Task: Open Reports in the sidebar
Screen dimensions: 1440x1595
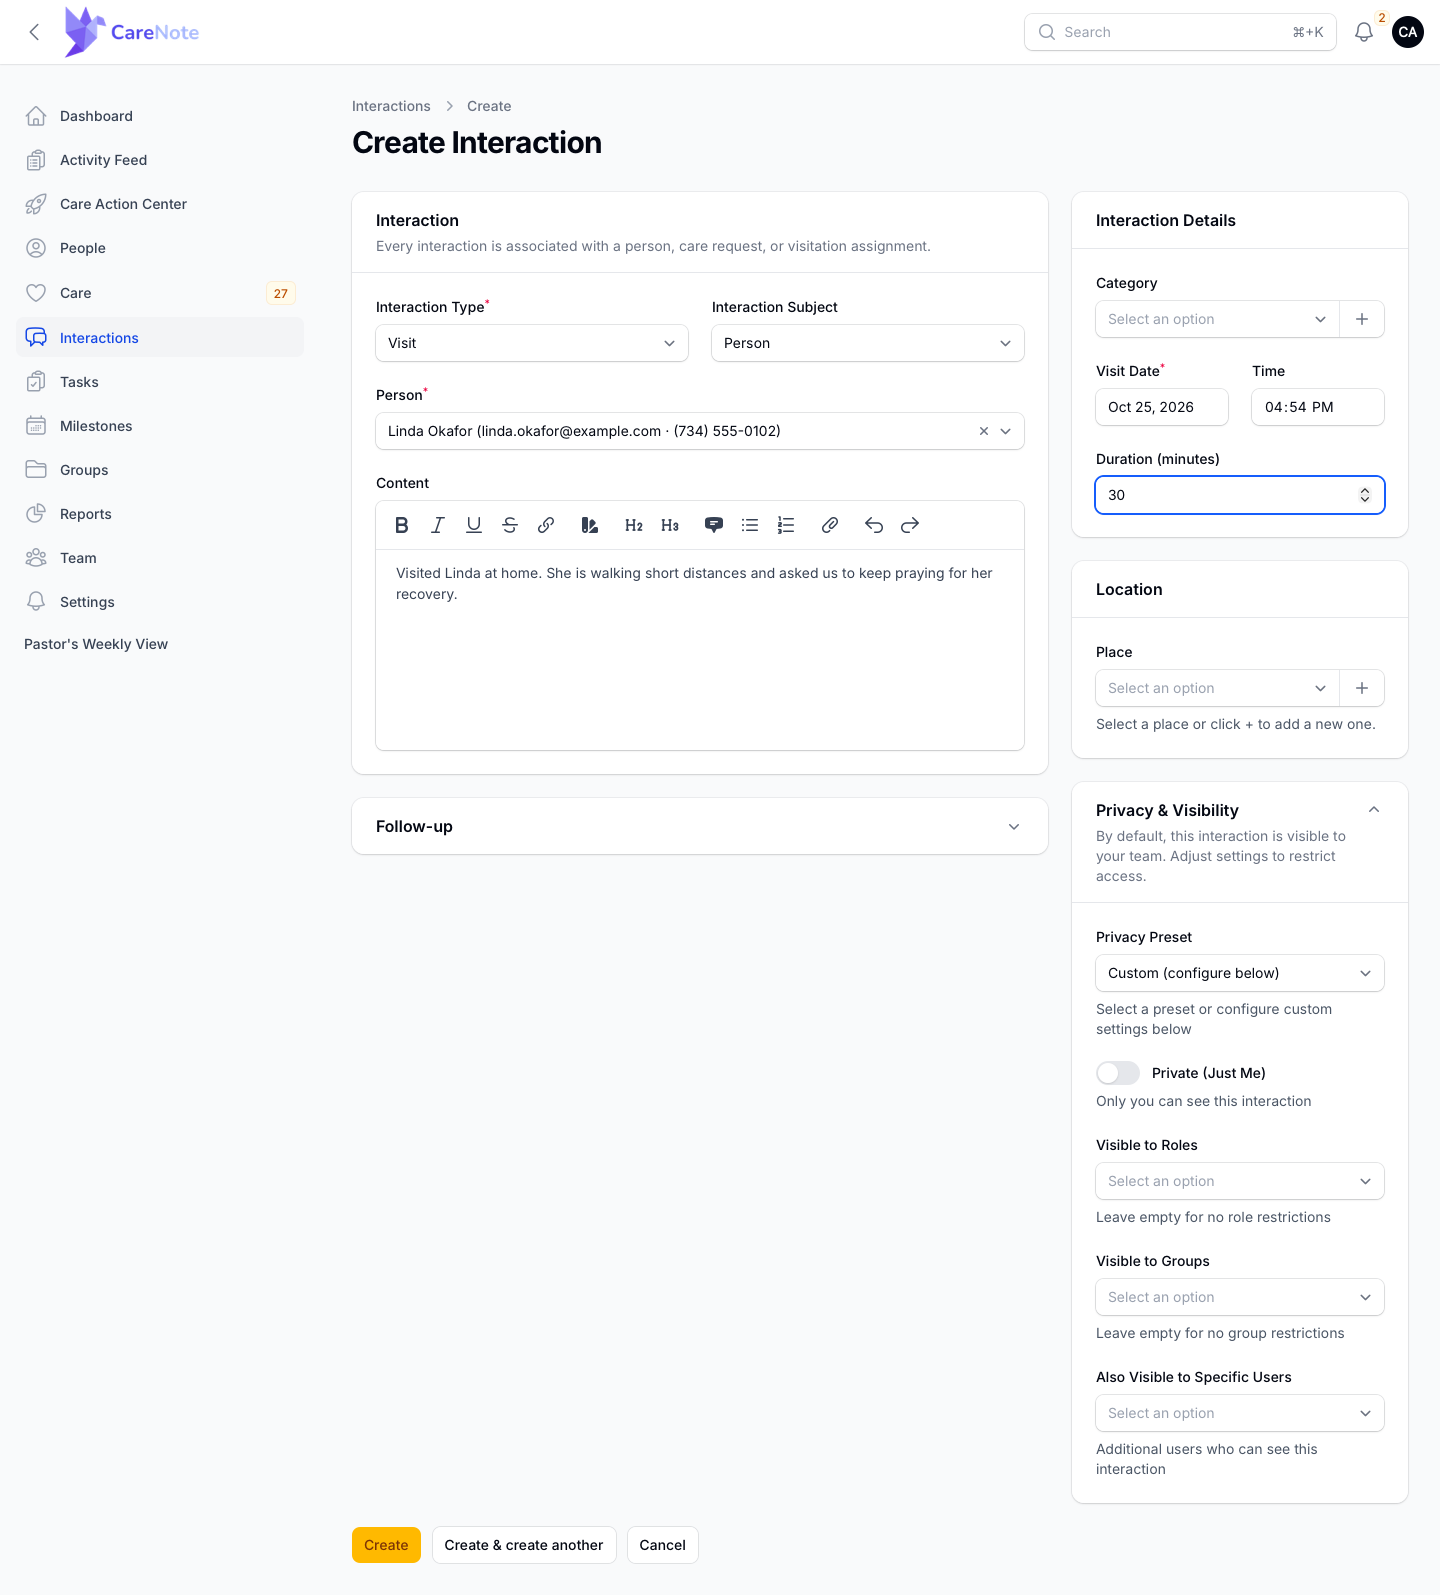Action: [x=160, y=514]
